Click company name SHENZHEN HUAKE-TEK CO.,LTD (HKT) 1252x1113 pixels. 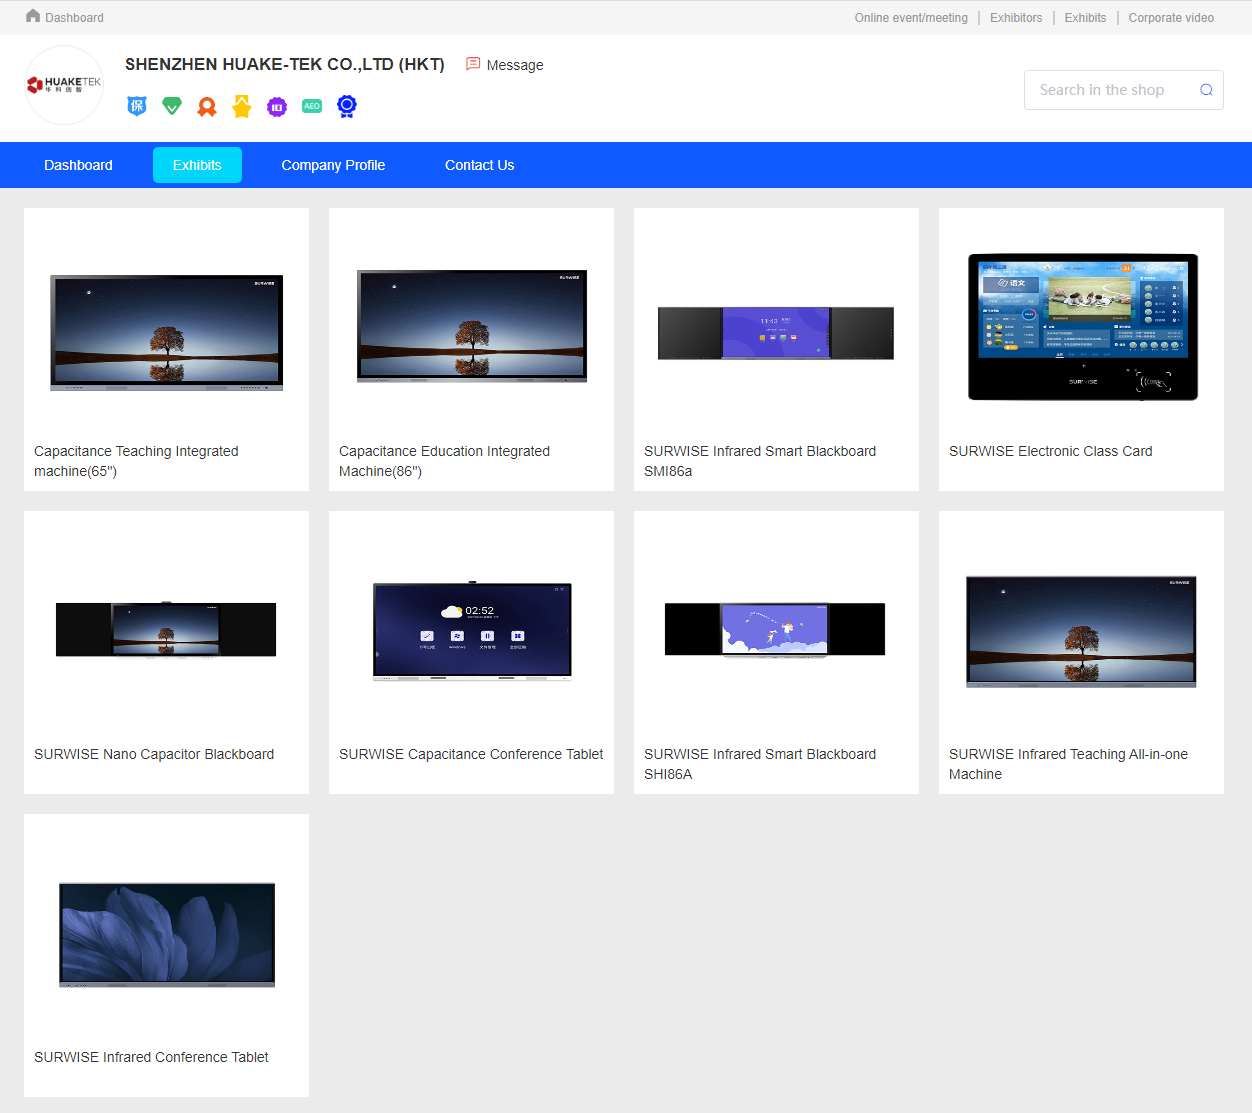[x=285, y=64]
